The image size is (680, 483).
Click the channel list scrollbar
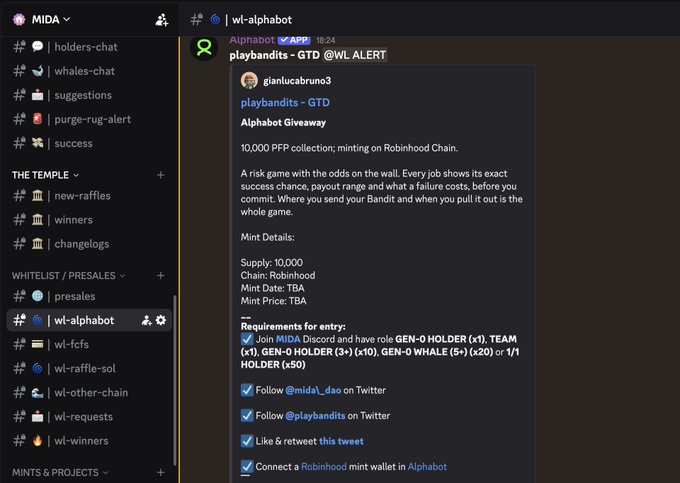[x=175, y=381]
